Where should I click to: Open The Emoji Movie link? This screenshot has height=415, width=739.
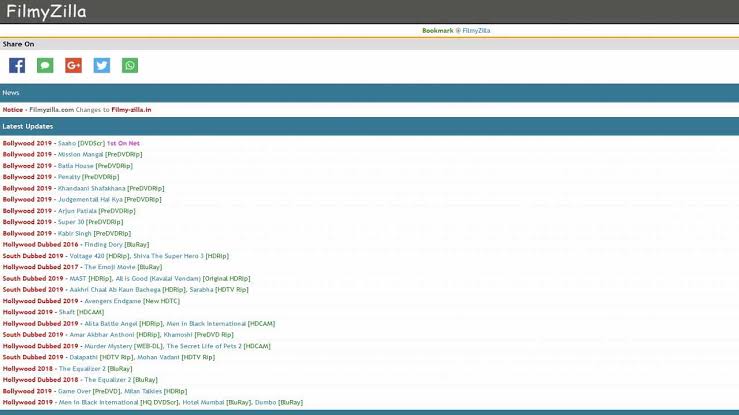(x=123, y=267)
